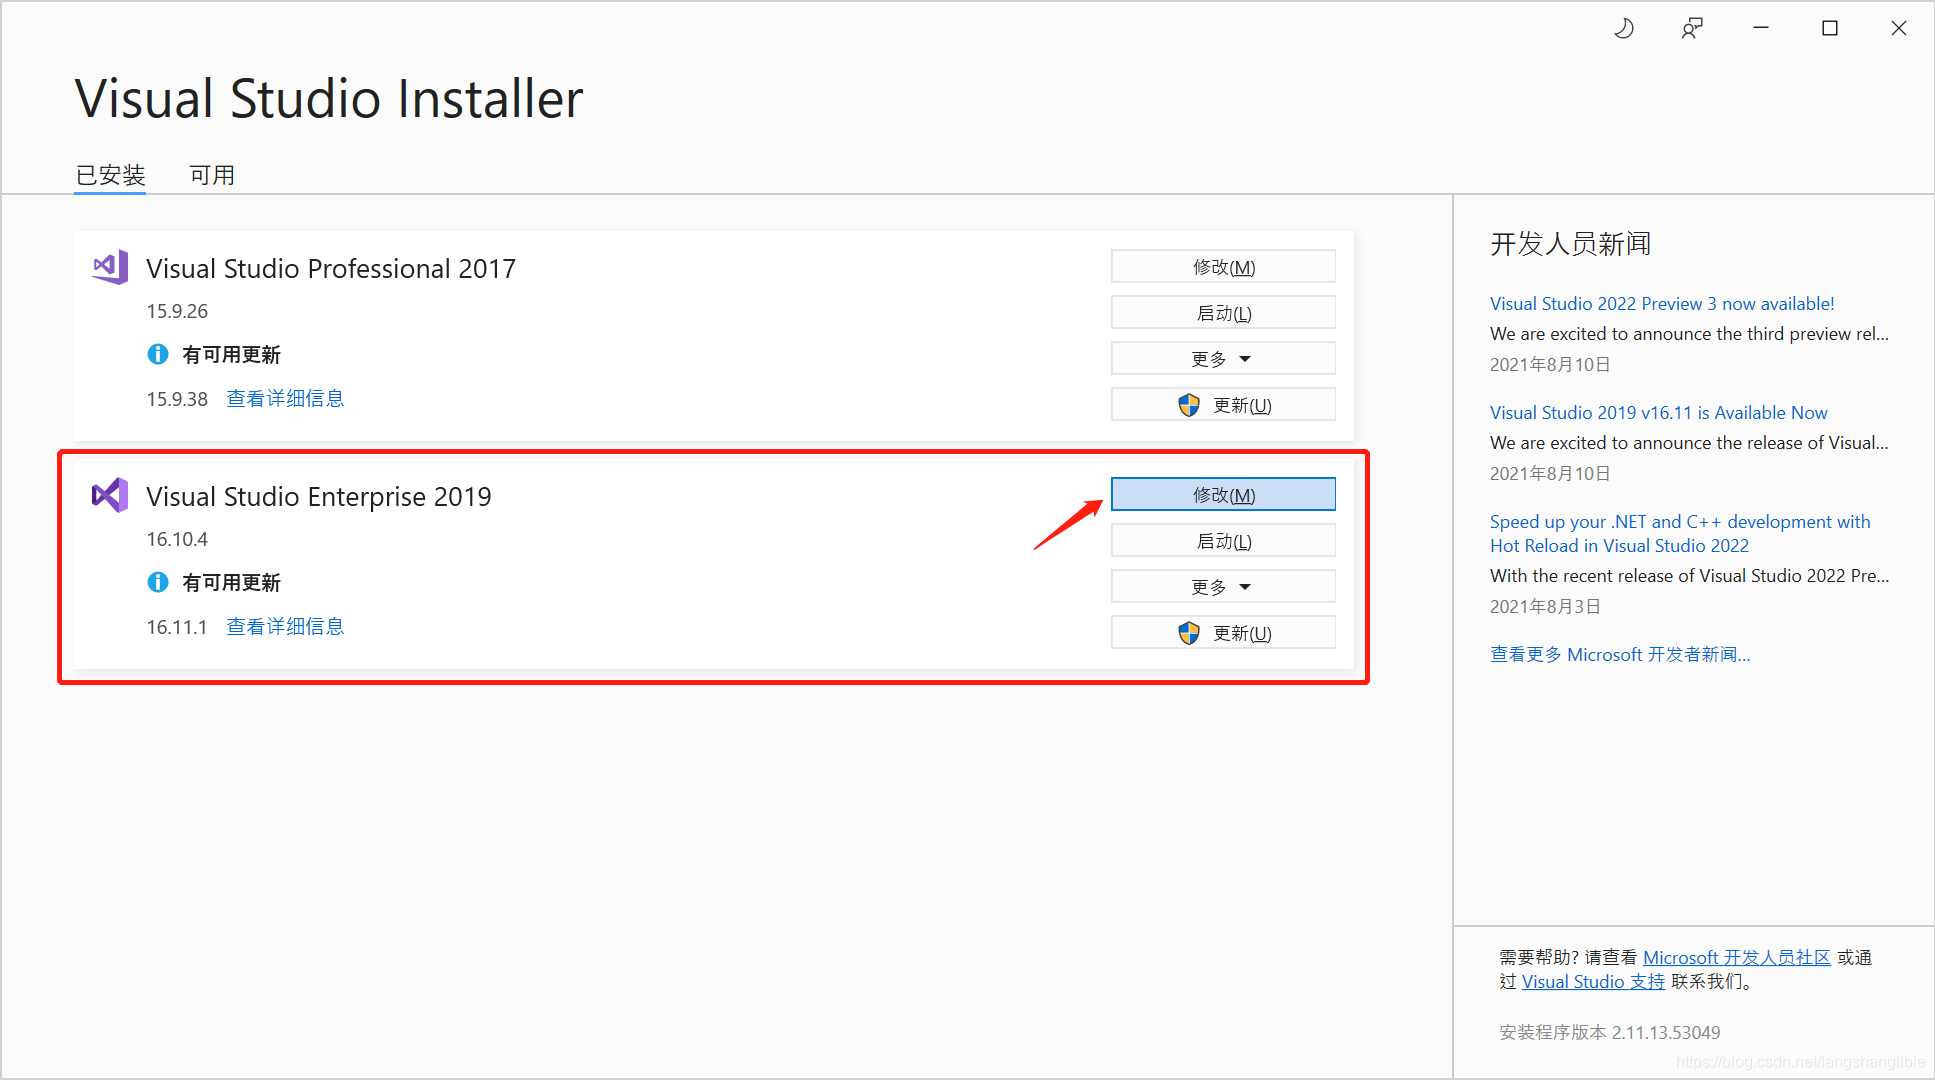This screenshot has width=1935, height=1080.
Task: Click the 'Visual Studio Installer' heading
Action: (x=329, y=99)
